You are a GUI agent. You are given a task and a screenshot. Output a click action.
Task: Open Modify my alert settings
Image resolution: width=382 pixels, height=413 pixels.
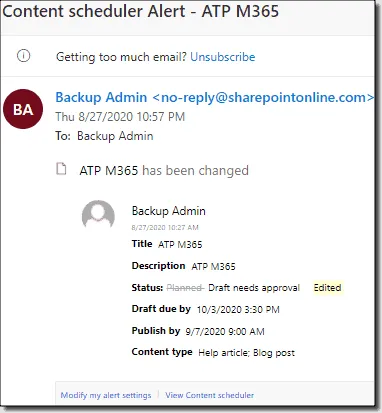coord(106,395)
